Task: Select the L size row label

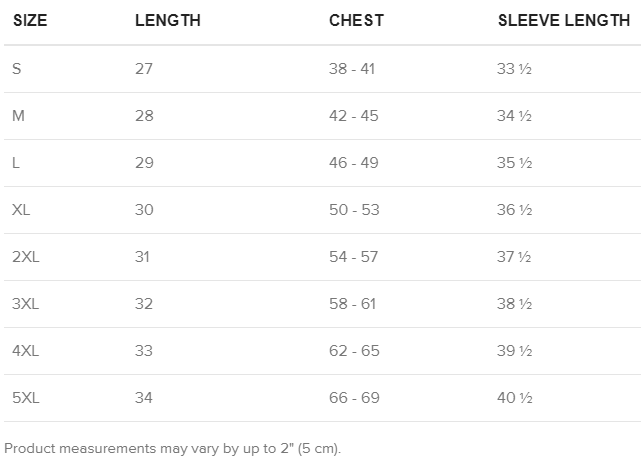Action: (x=16, y=163)
